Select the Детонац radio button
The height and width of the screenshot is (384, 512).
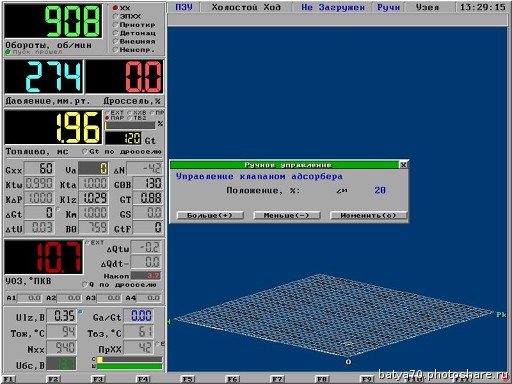(x=115, y=33)
